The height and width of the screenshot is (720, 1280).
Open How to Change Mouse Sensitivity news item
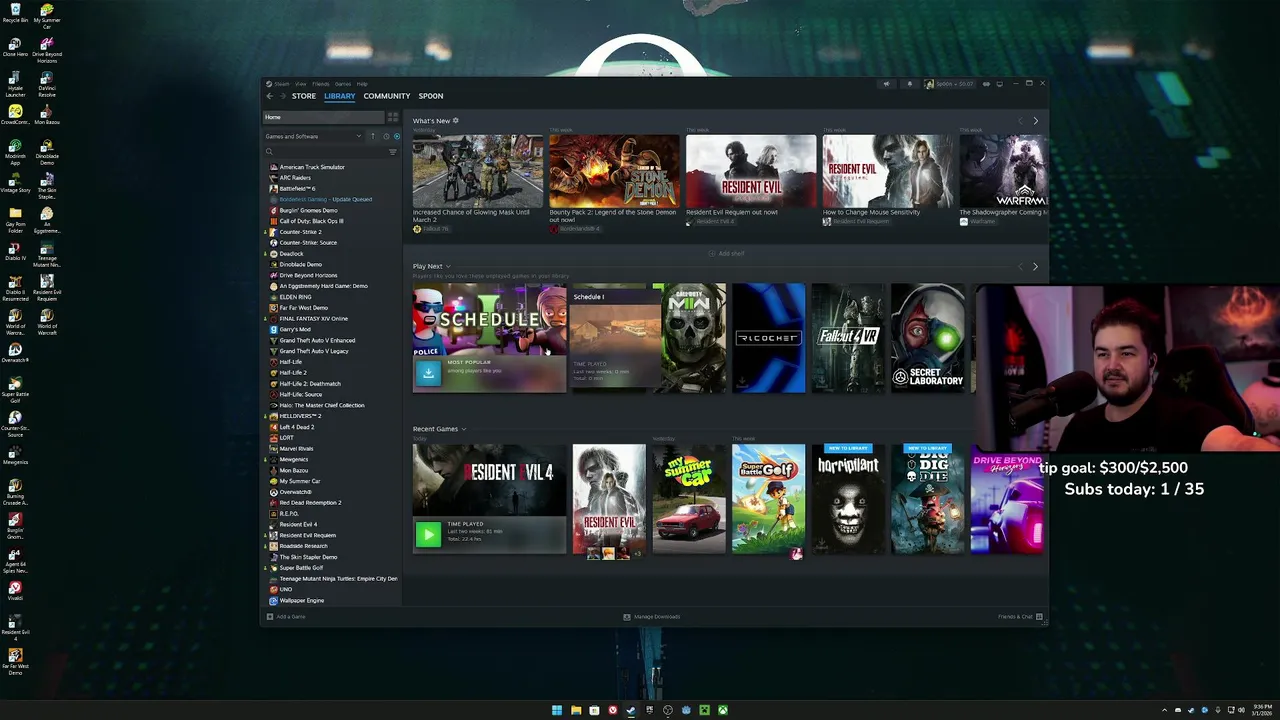coord(888,171)
